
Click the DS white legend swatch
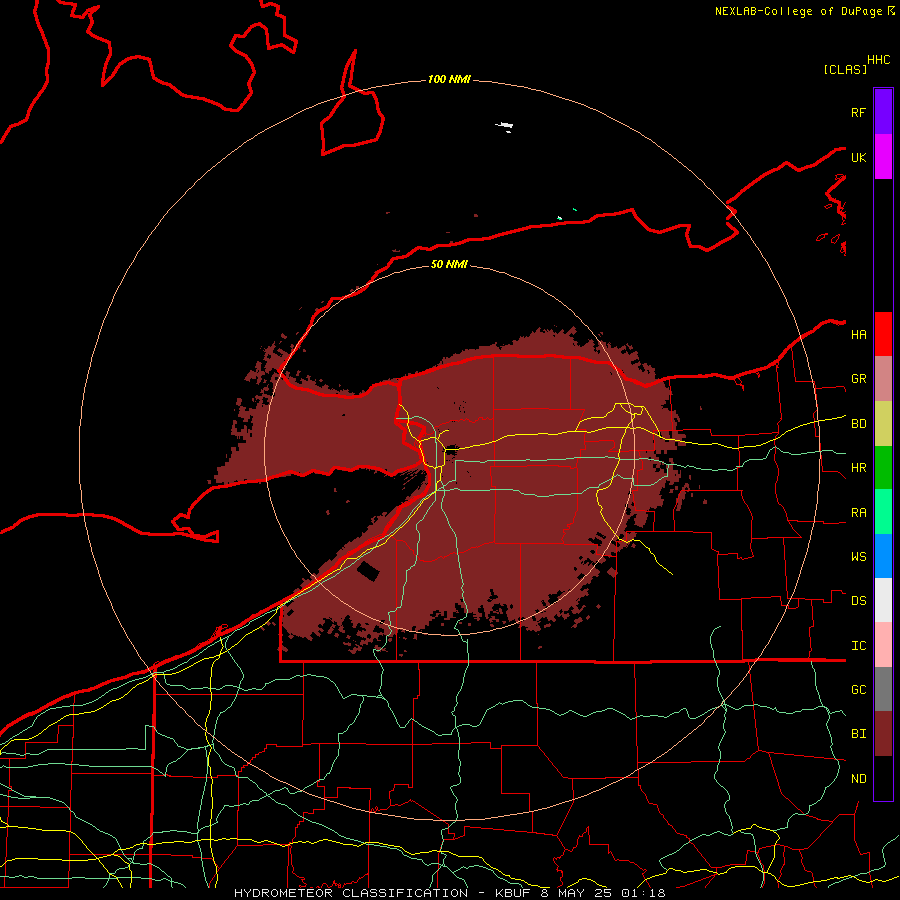(x=883, y=600)
